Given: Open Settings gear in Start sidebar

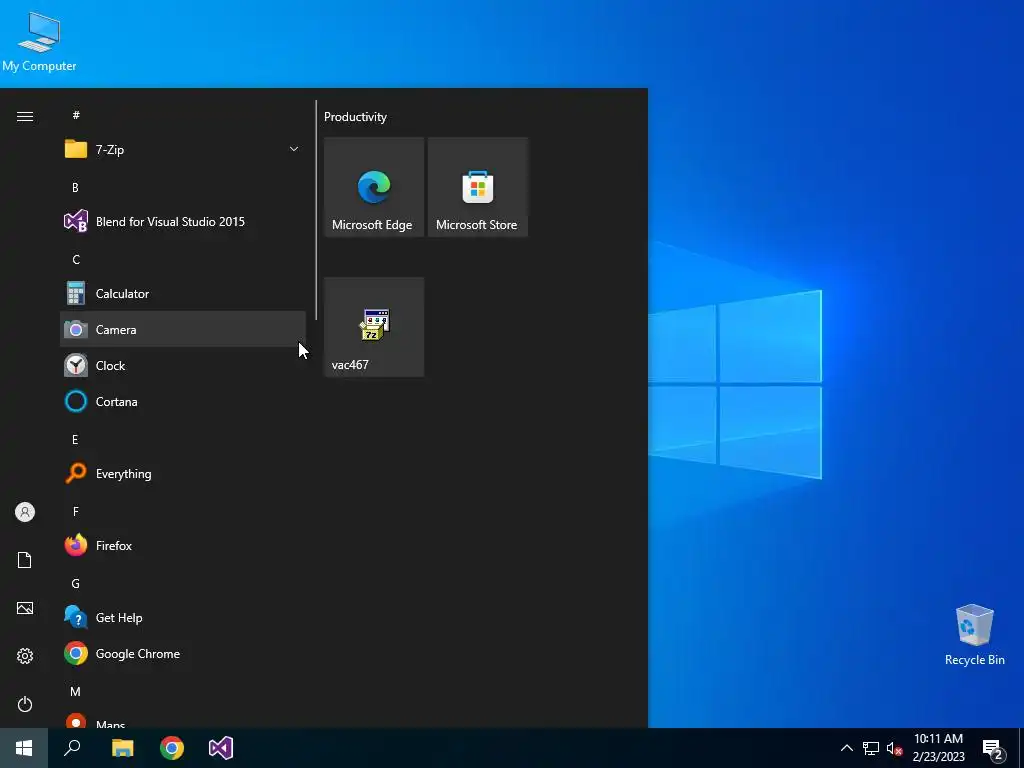Looking at the screenshot, I should 25,656.
